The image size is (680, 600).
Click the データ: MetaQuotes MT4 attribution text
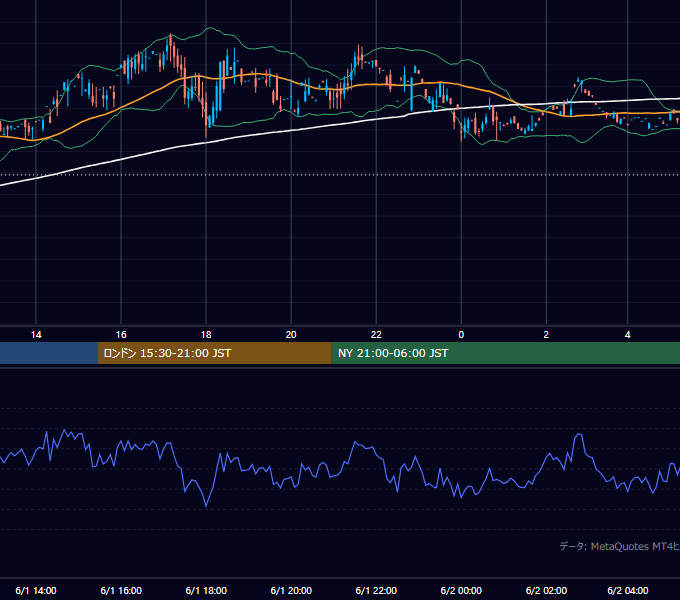(x=620, y=546)
